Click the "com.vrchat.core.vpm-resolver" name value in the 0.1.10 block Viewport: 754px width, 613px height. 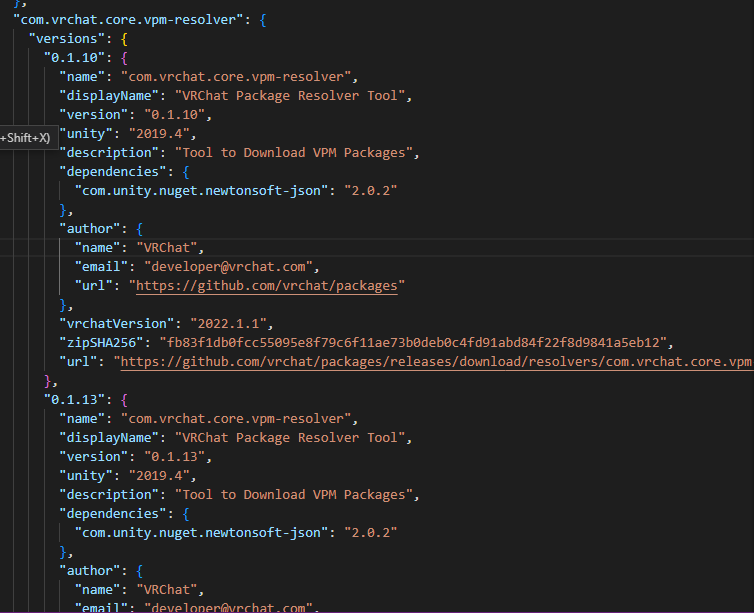point(236,77)
